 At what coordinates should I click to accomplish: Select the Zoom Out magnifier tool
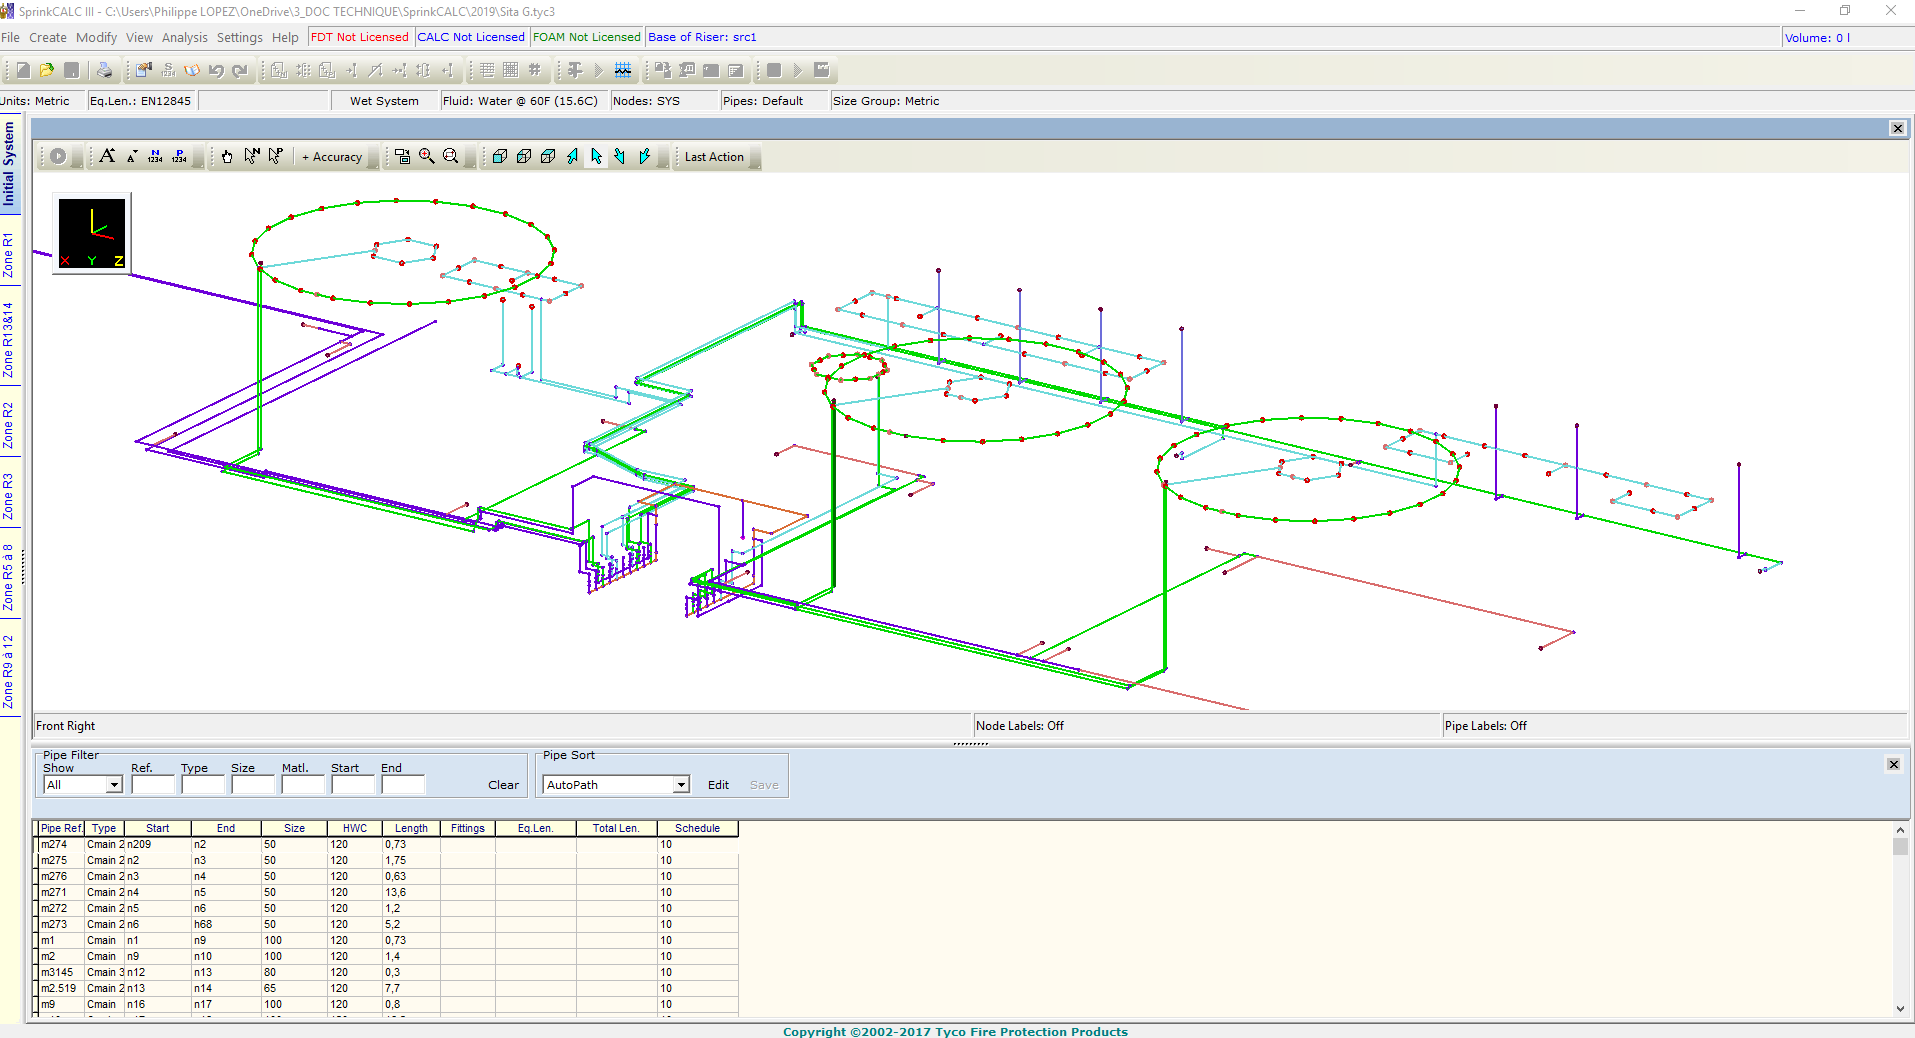[451, 156]
